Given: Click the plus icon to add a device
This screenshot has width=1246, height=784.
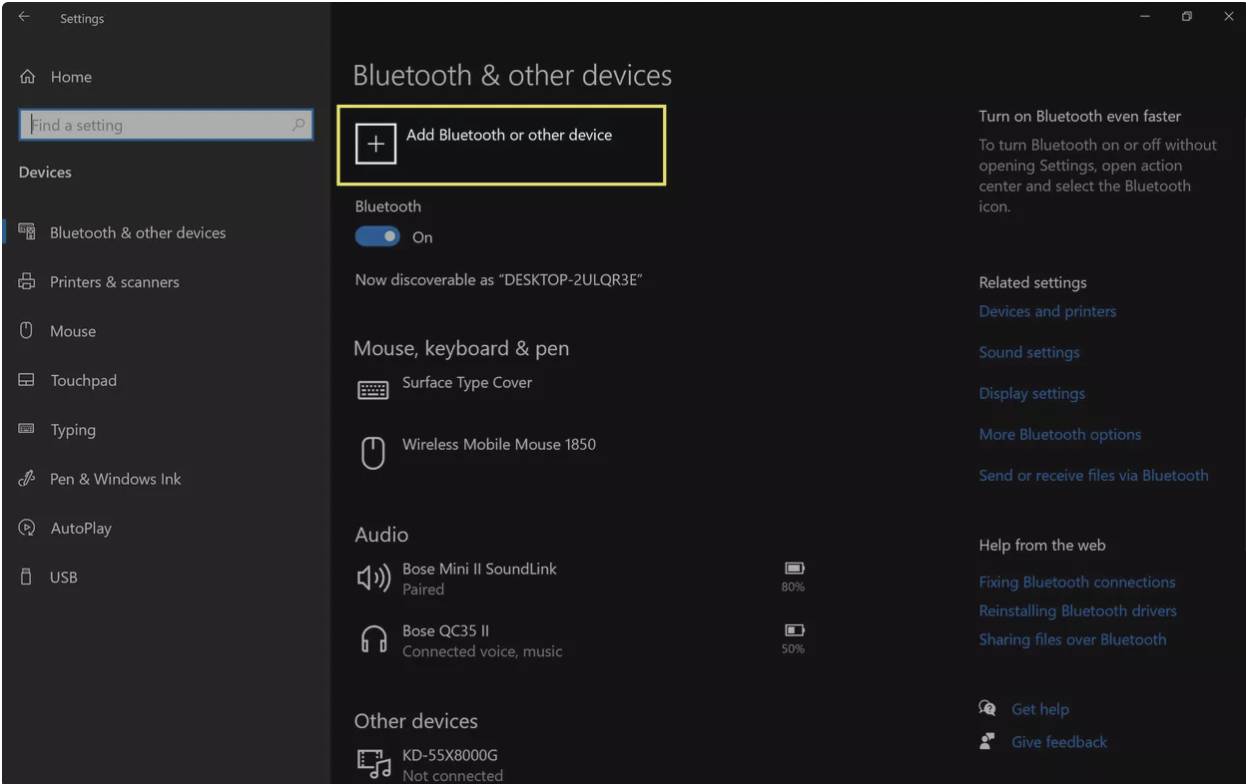Looking at the screenshot, I should [375, 145].
